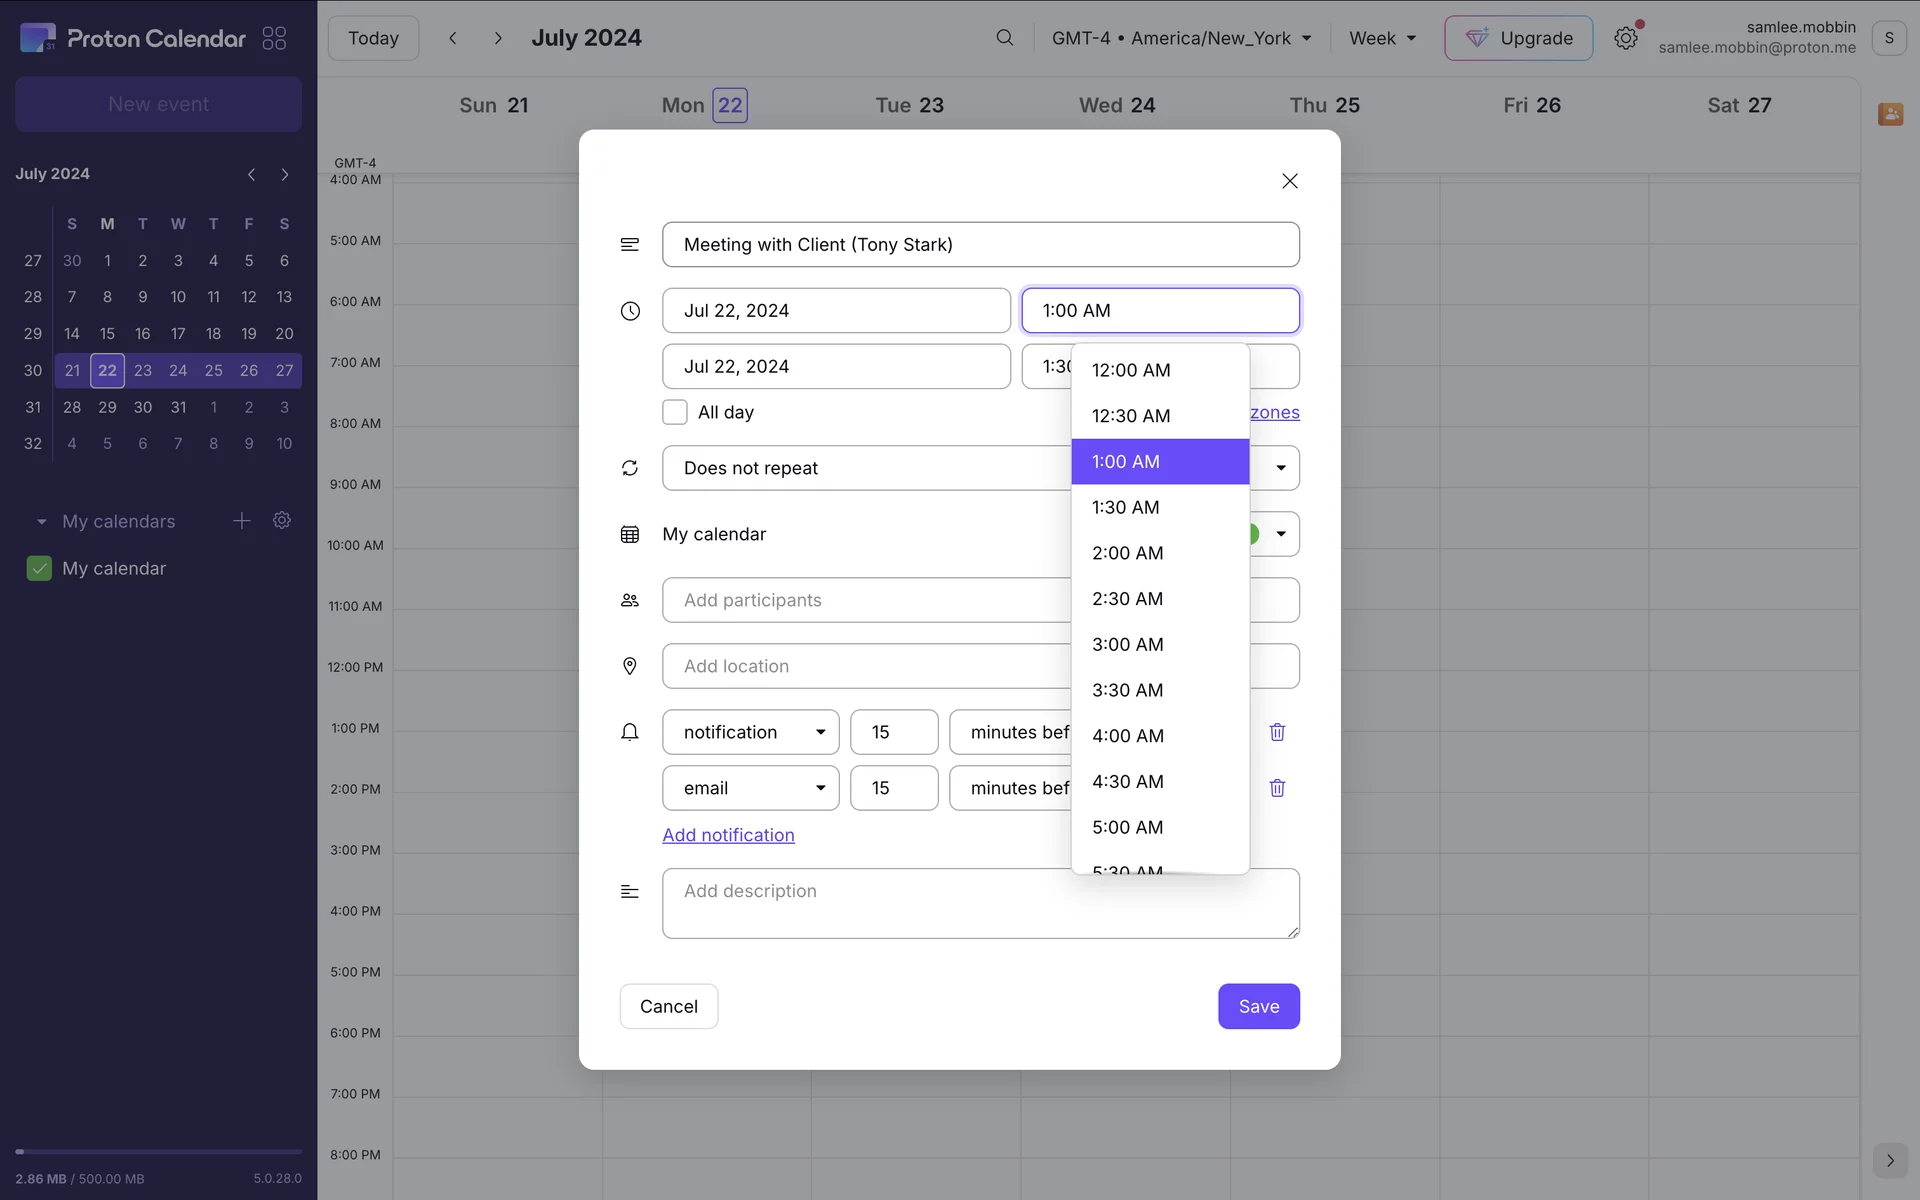Click the search magnifier icon
The width and height of the screenshot is (1920, 1200).
[x=1004, y=38]
